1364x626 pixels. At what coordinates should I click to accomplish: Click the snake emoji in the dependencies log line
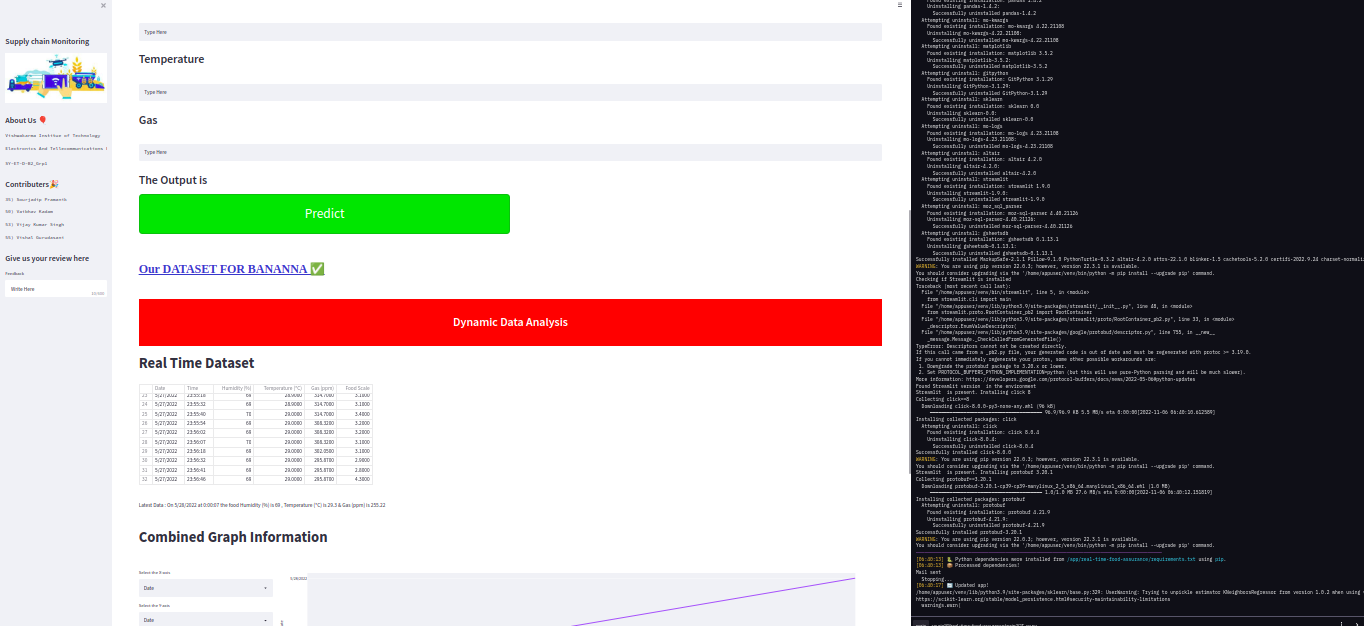click(x=949, y=559)
